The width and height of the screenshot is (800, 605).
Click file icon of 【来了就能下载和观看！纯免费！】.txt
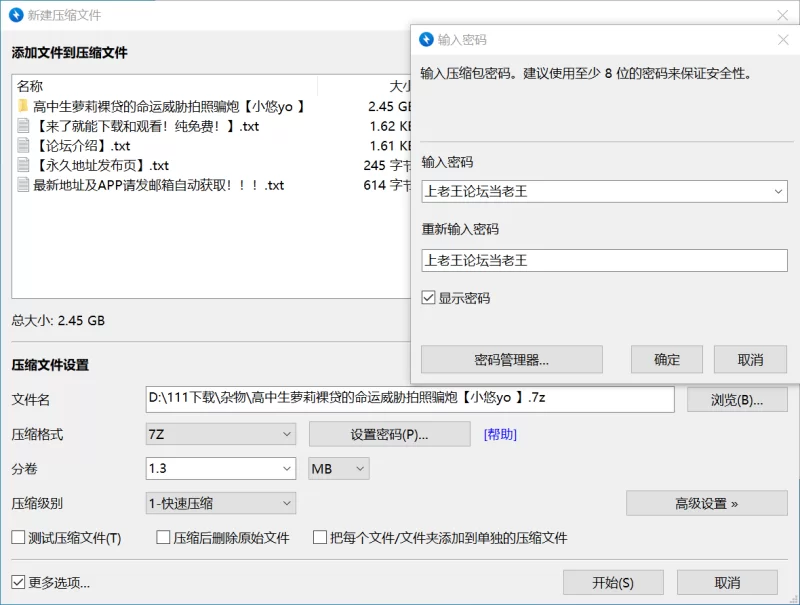click(23, 125)
